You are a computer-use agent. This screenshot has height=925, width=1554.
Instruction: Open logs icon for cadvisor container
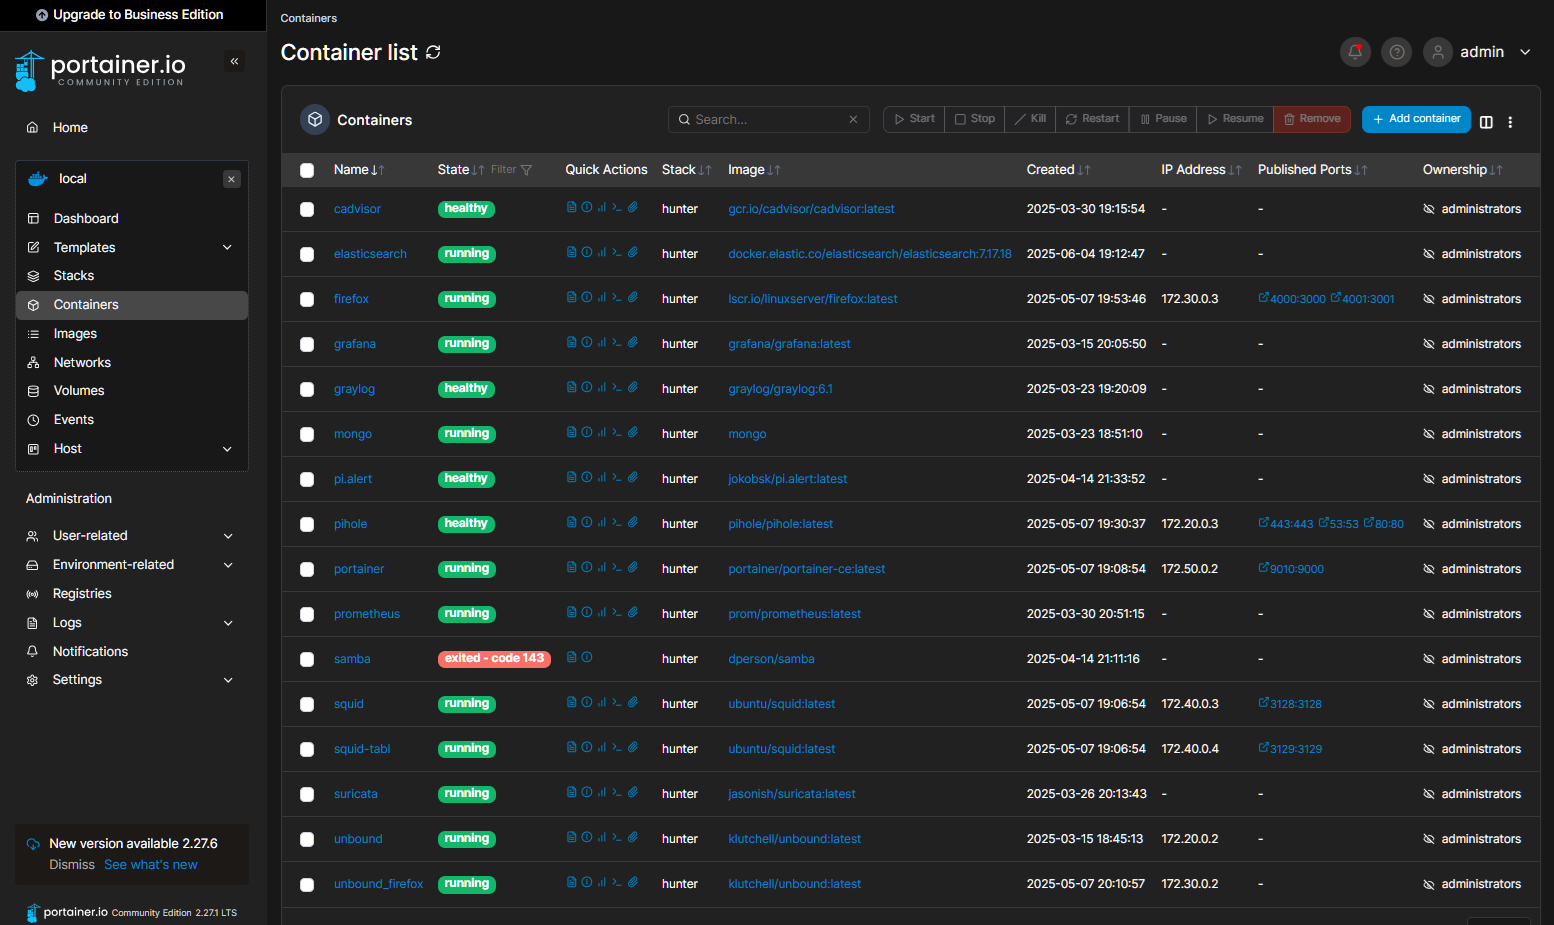coord(571,208)
